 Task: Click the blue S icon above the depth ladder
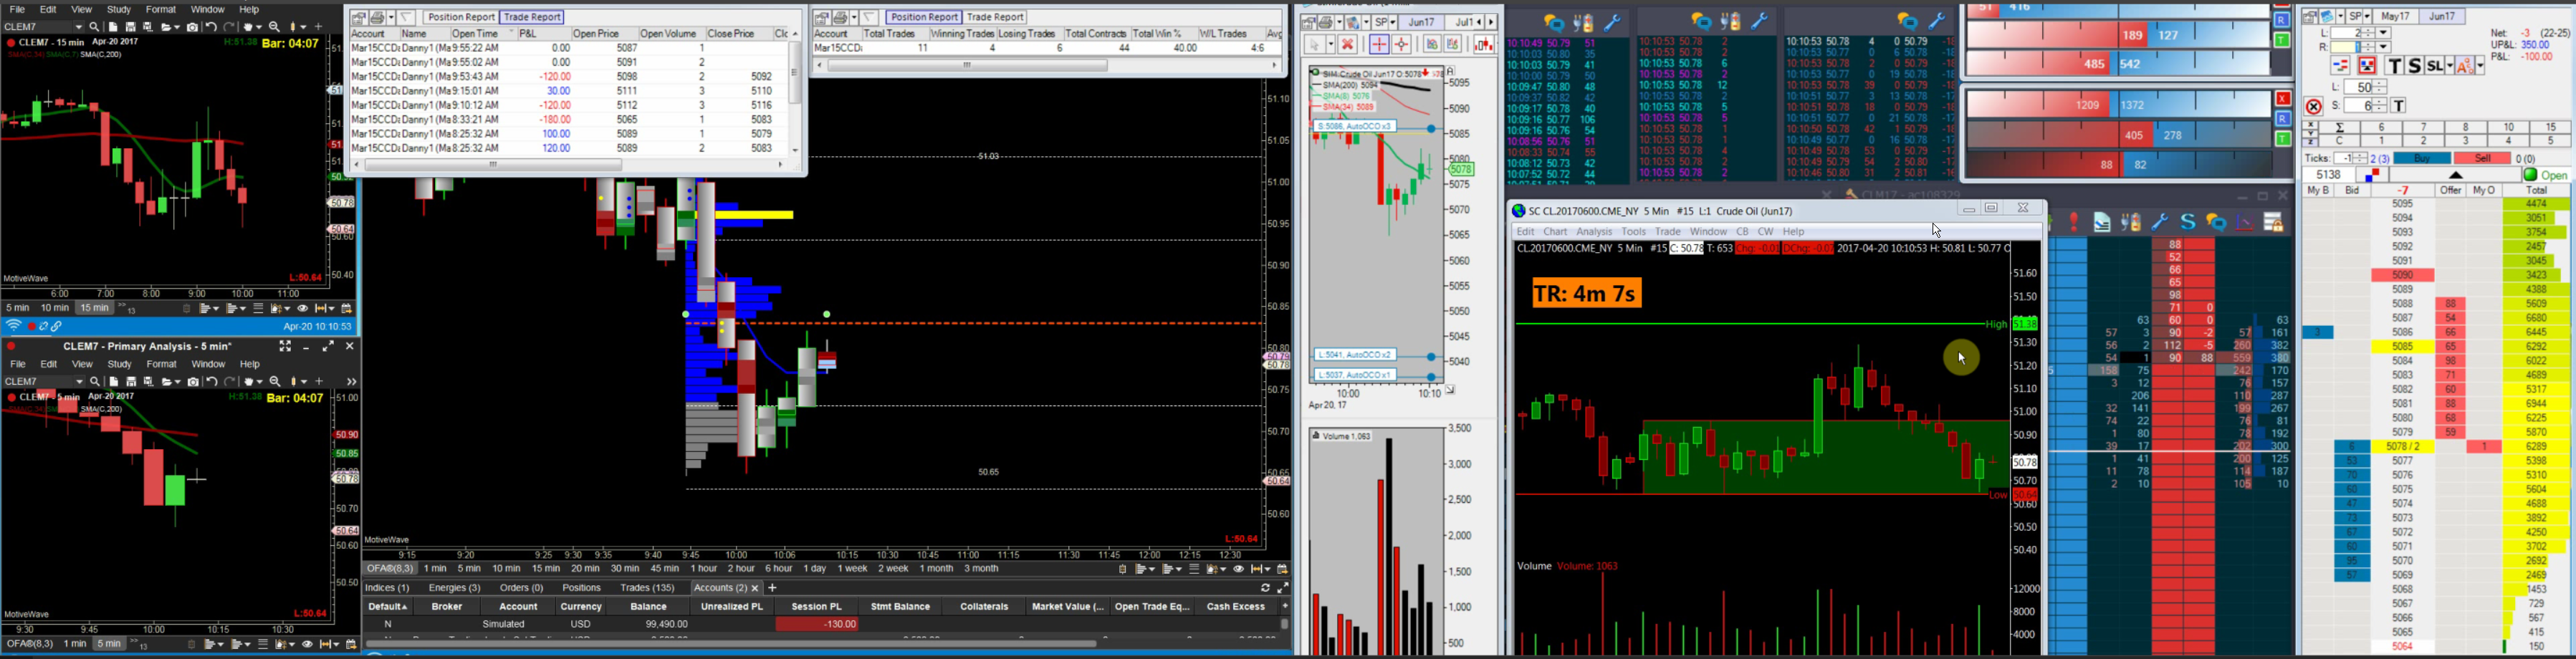click(x=2188, y=223)
